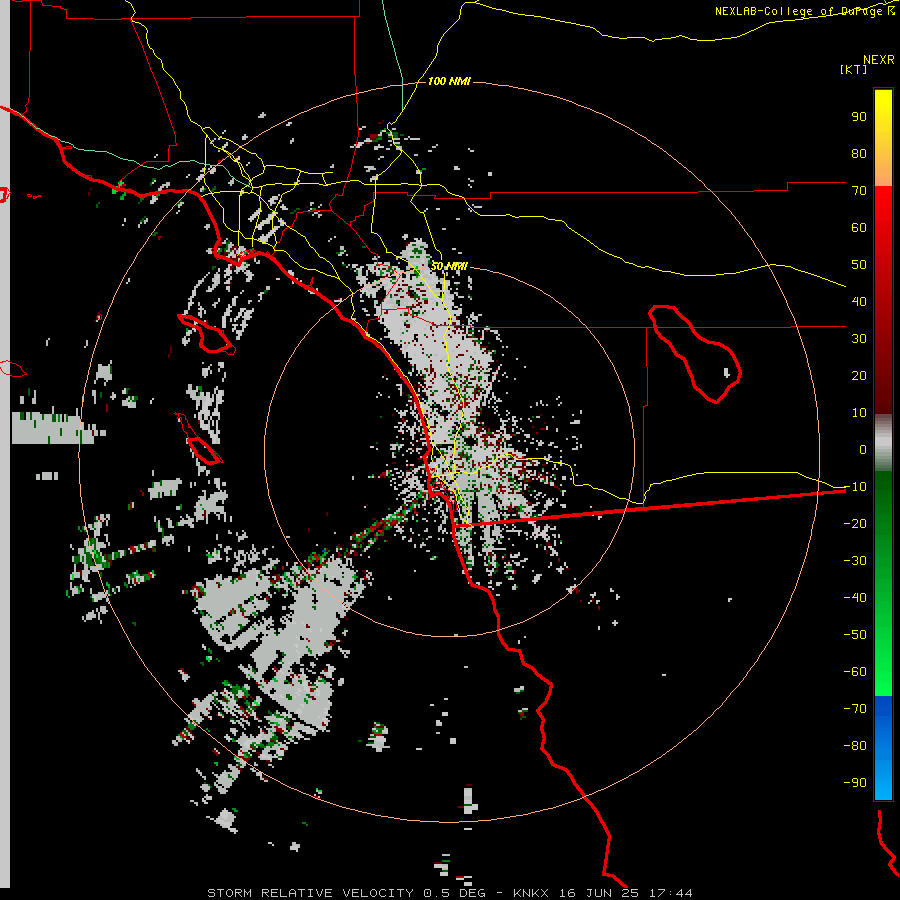
Task: Select the 80 value on velocity scale
Action: point(859,153)
